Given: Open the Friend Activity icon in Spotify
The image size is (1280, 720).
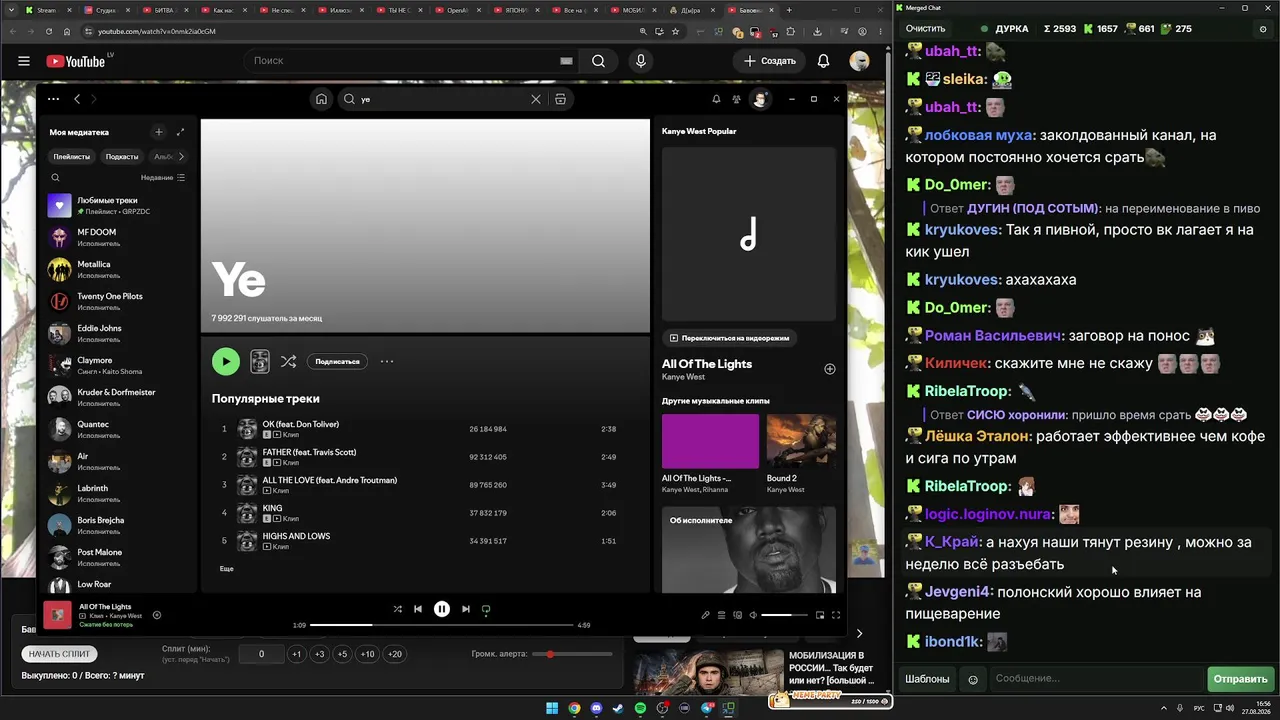Looking at the screenshot, I should click(737, 99).
